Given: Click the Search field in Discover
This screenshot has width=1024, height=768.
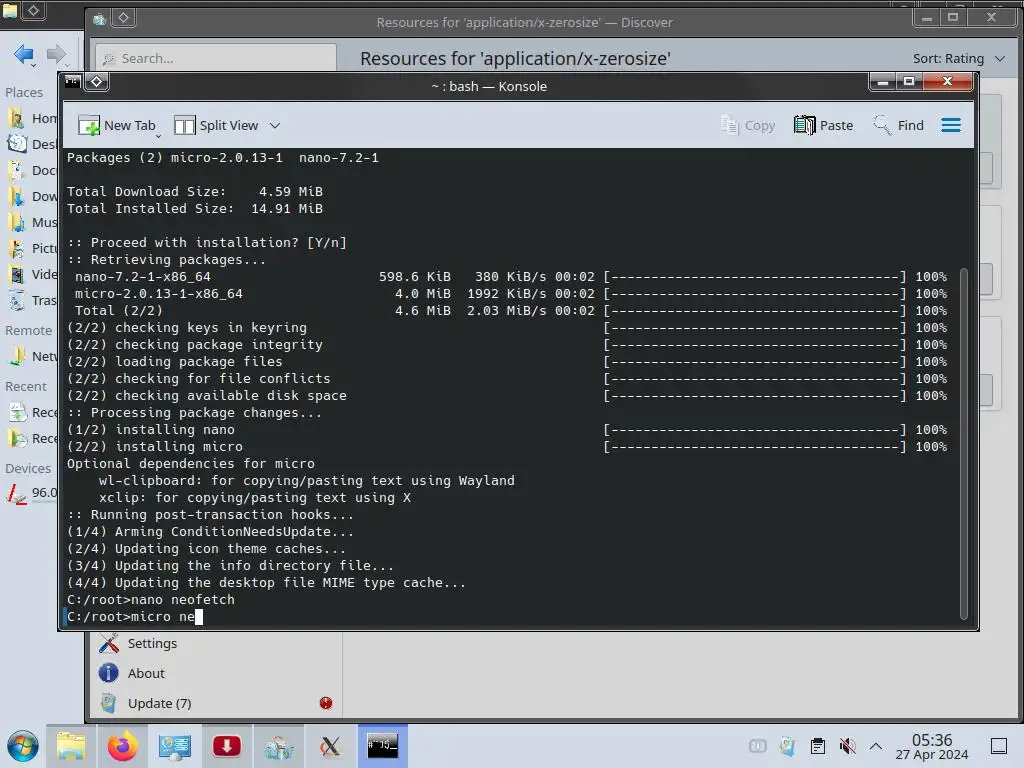Looking at the screenshot, I should coord(216,58).
